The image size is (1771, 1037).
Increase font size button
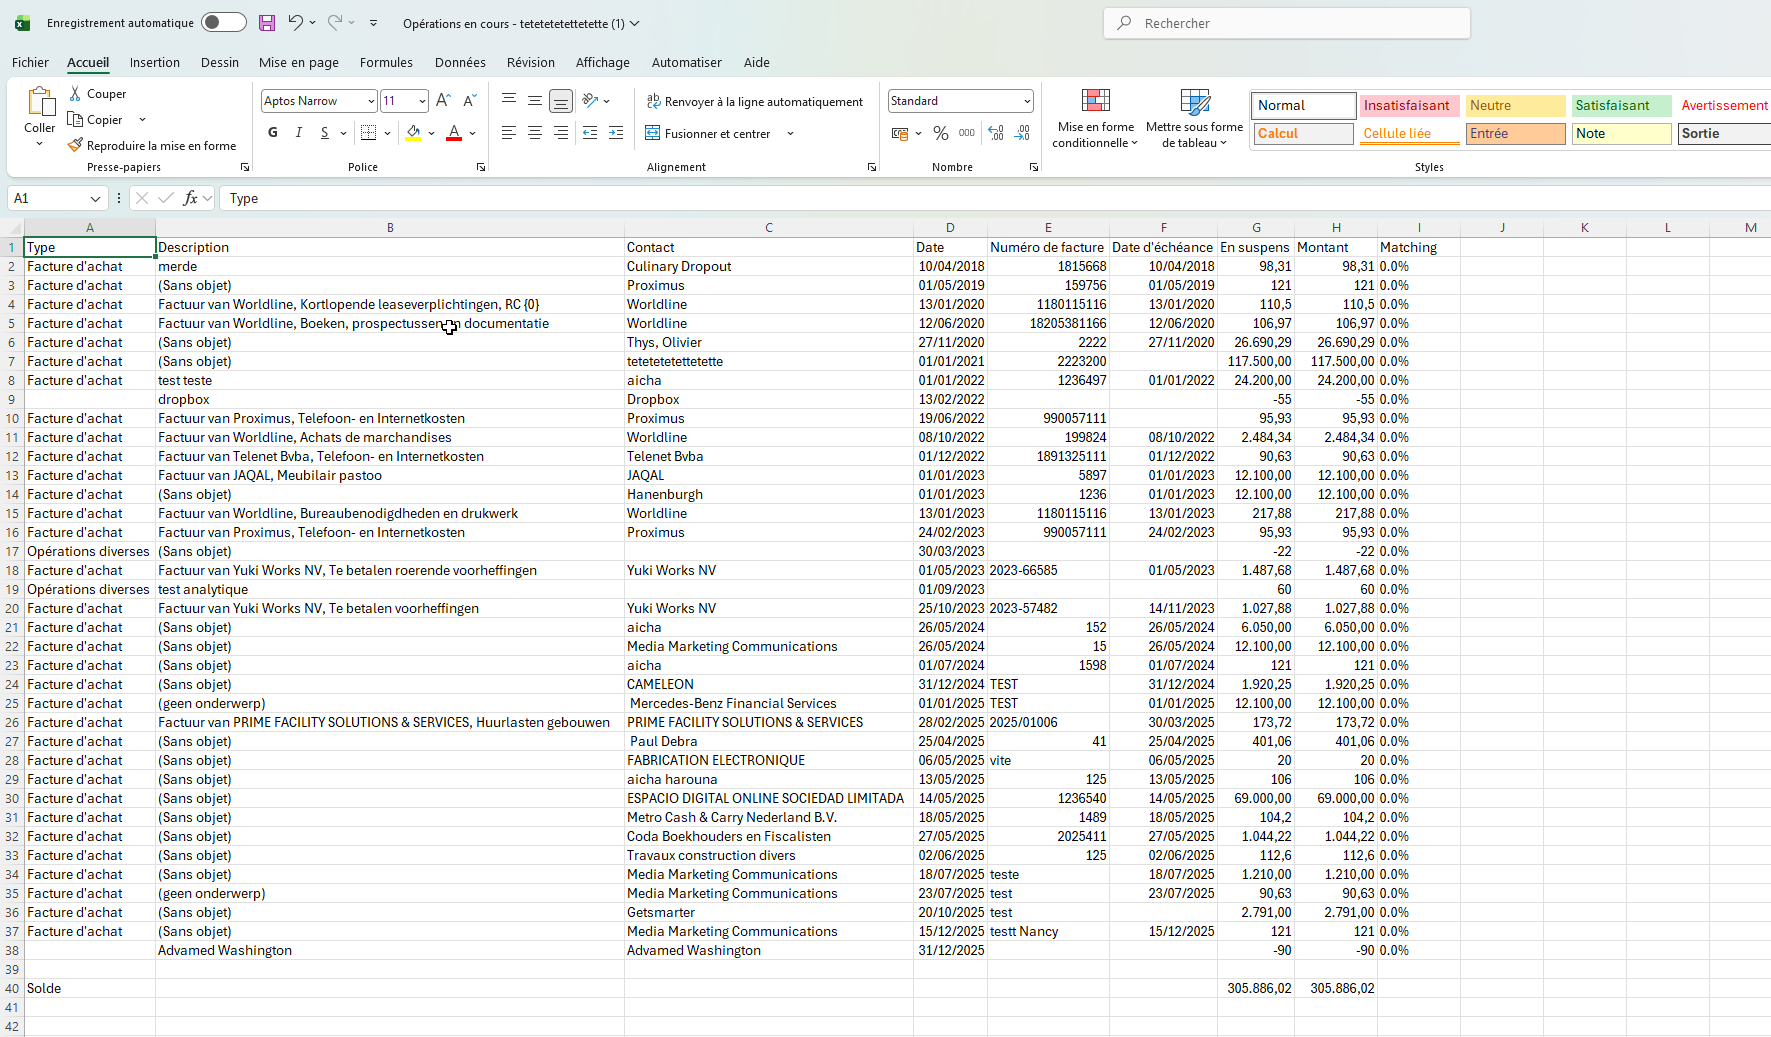[x=443, y=101]
